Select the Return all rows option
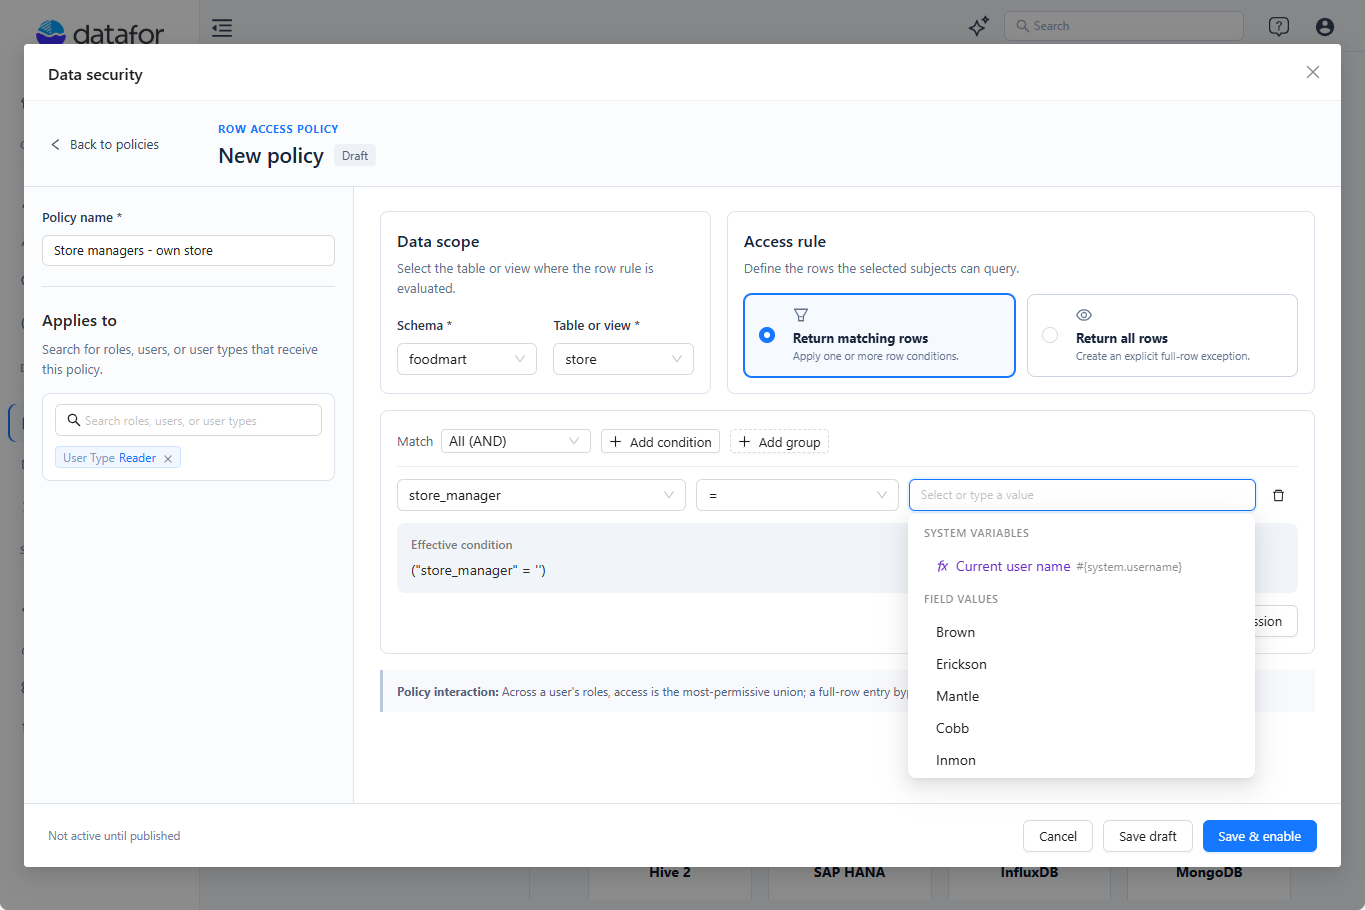1365x910 pixels. [1162, 335]
